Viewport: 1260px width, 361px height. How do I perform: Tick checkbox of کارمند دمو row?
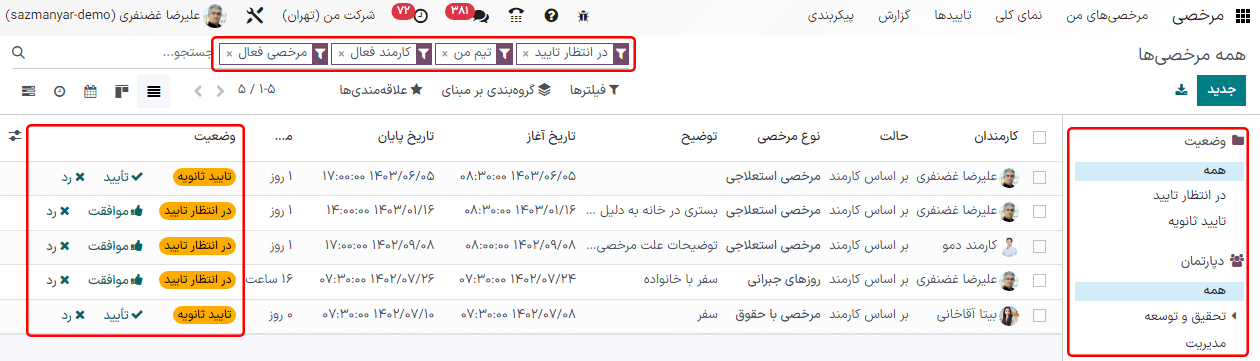1040,245
